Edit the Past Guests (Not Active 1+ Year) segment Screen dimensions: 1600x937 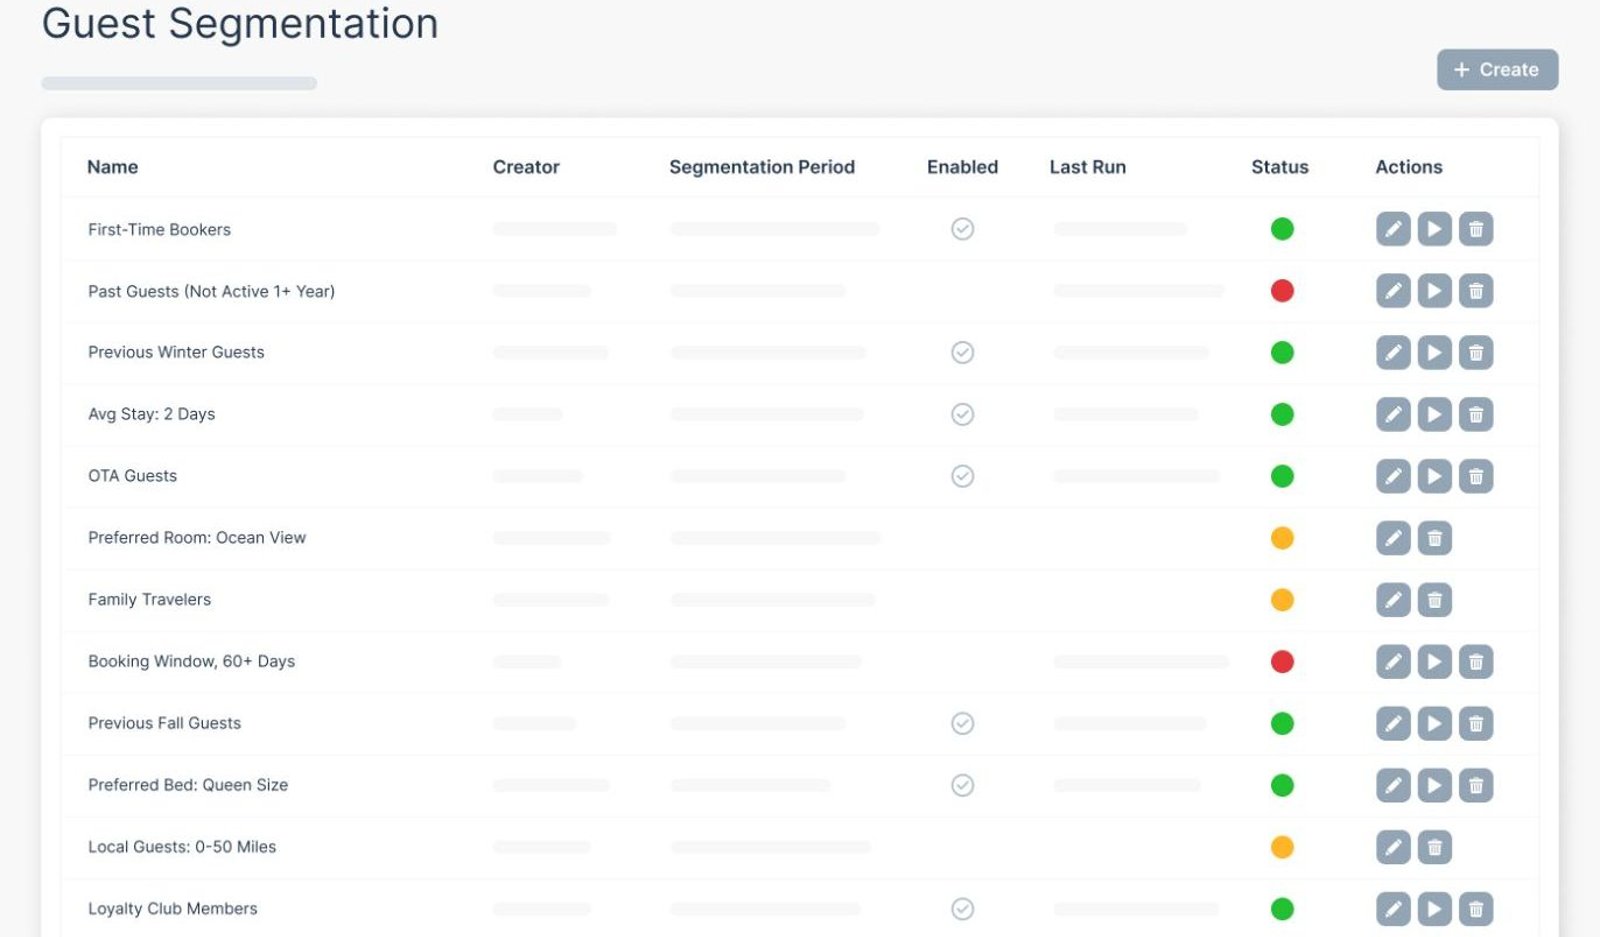tap(1393, 291)
